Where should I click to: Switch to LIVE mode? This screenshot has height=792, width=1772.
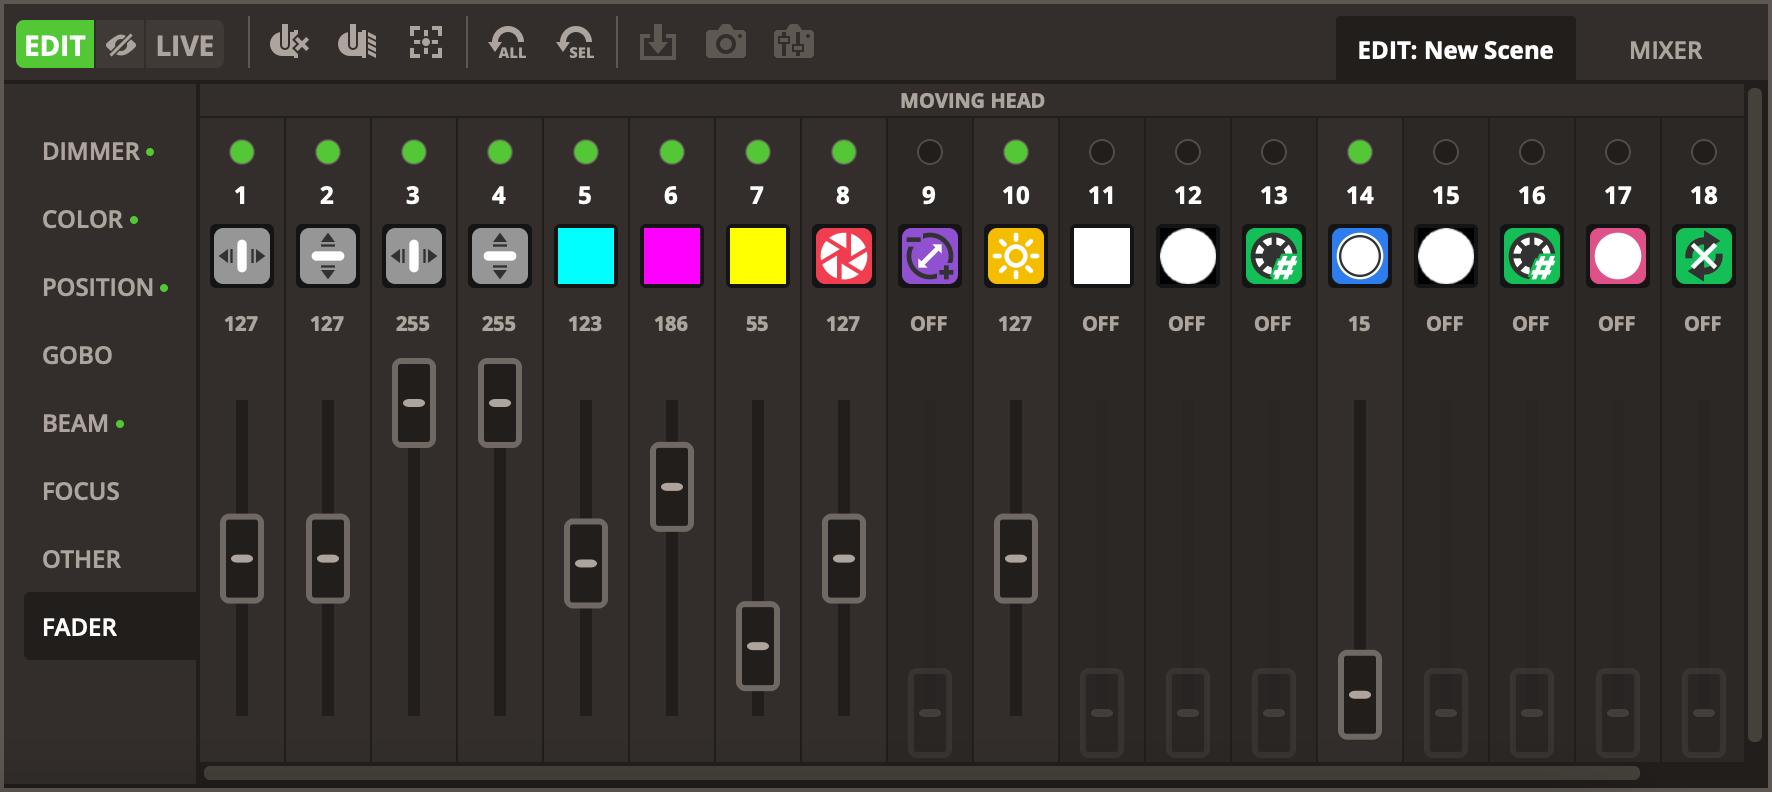(x=185, y=45)
